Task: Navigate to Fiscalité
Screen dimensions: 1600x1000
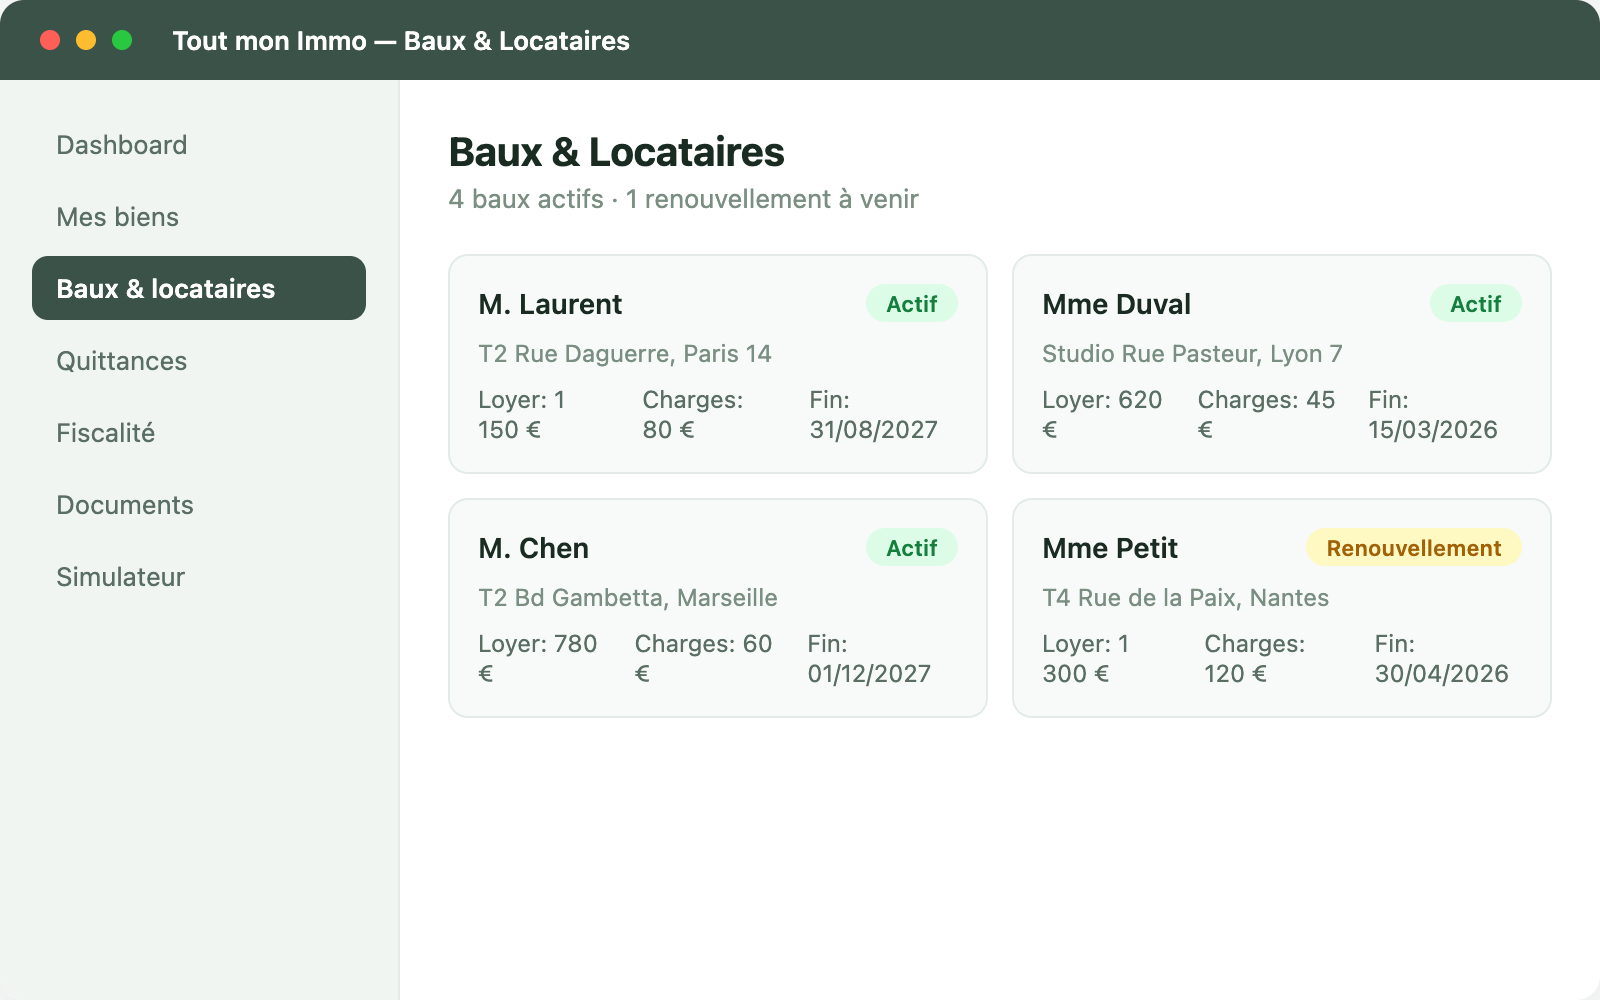Action: pyautogui.click(x=199, y=432)
